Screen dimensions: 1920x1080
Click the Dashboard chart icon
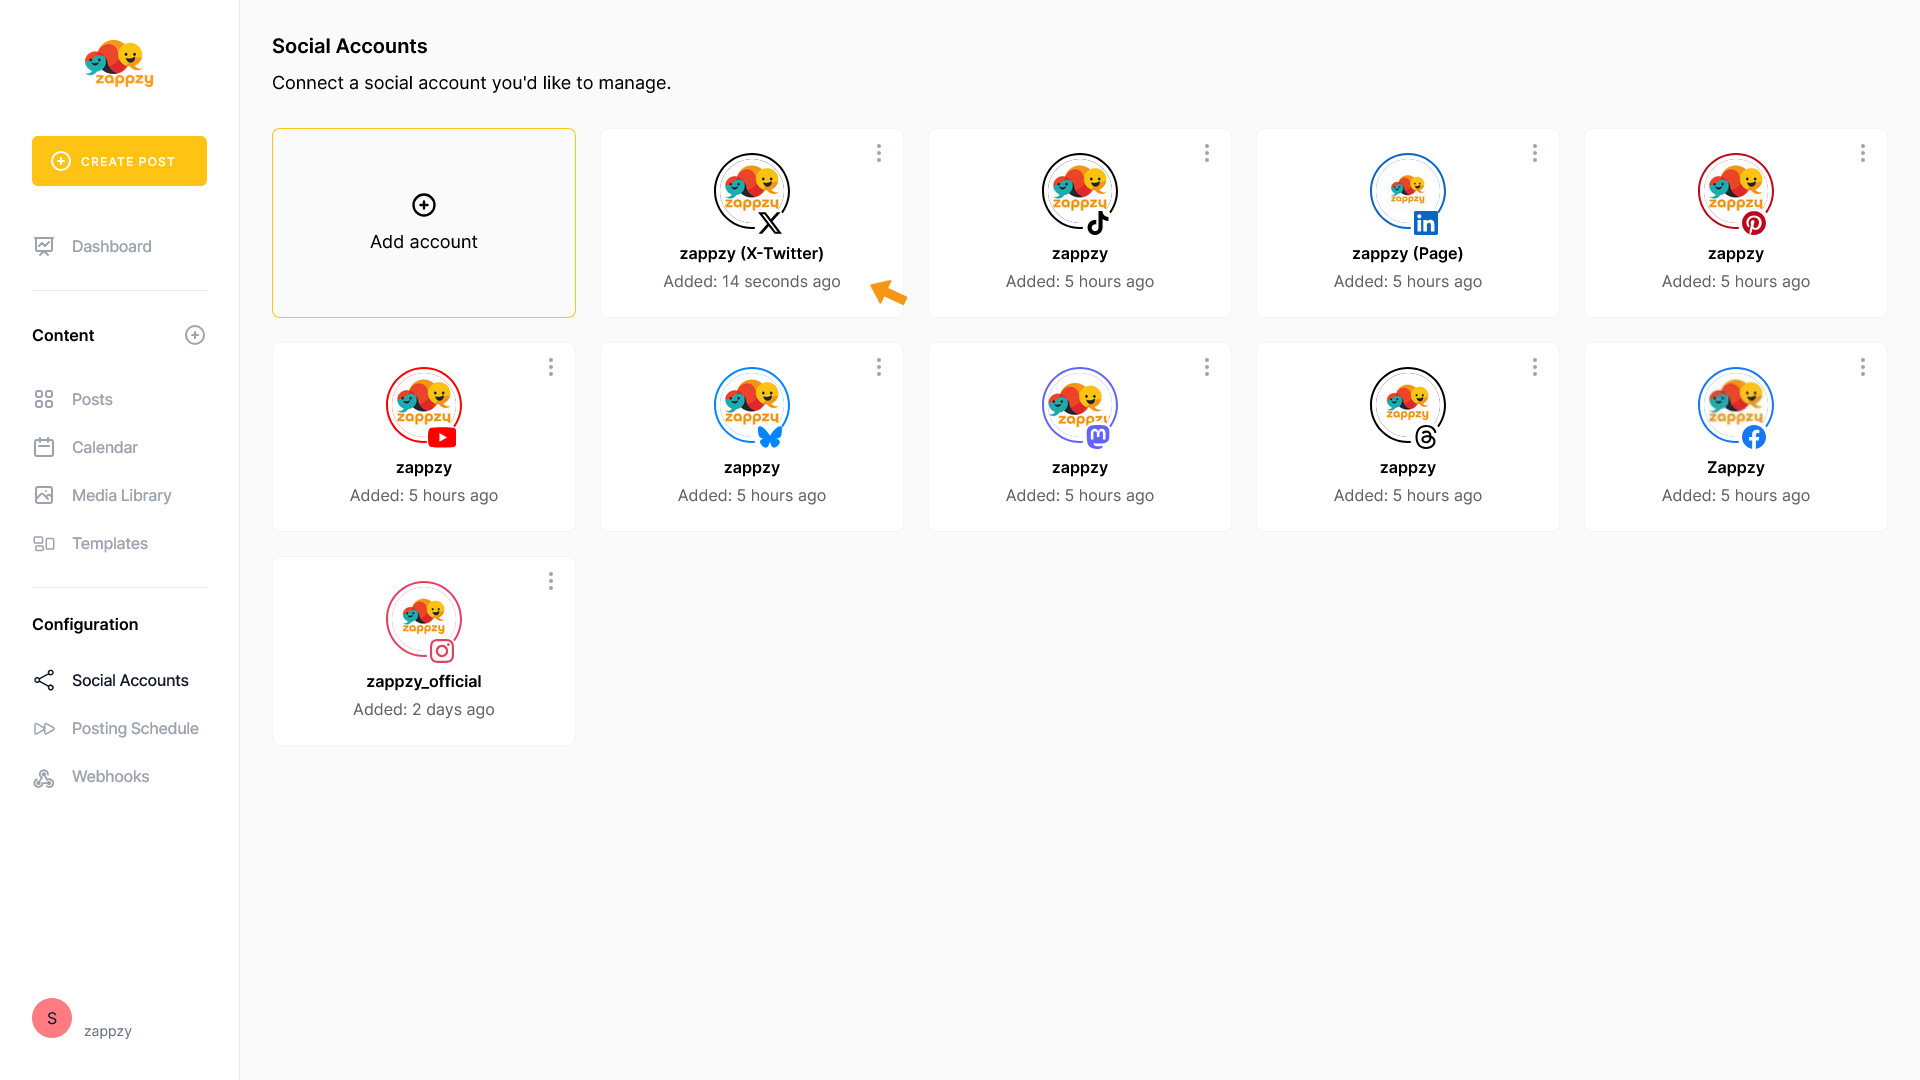(44, 246)
